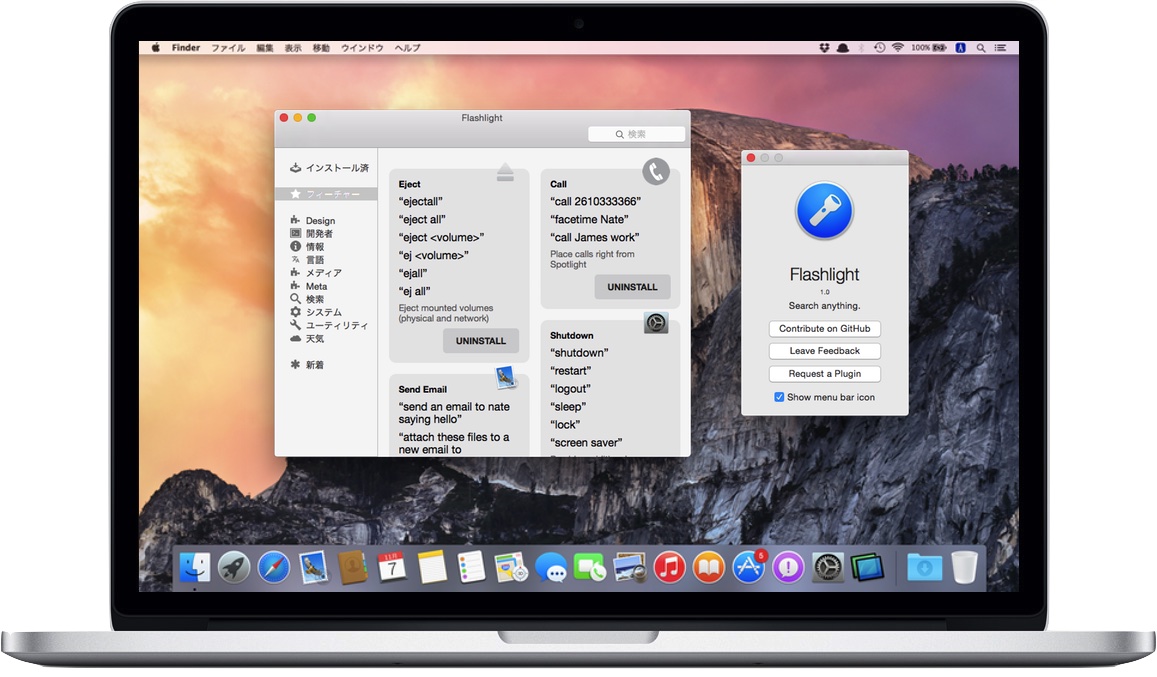Open Reminders in the Dock
This screenshot has height=677, width=1157.
tap(471, 568)
